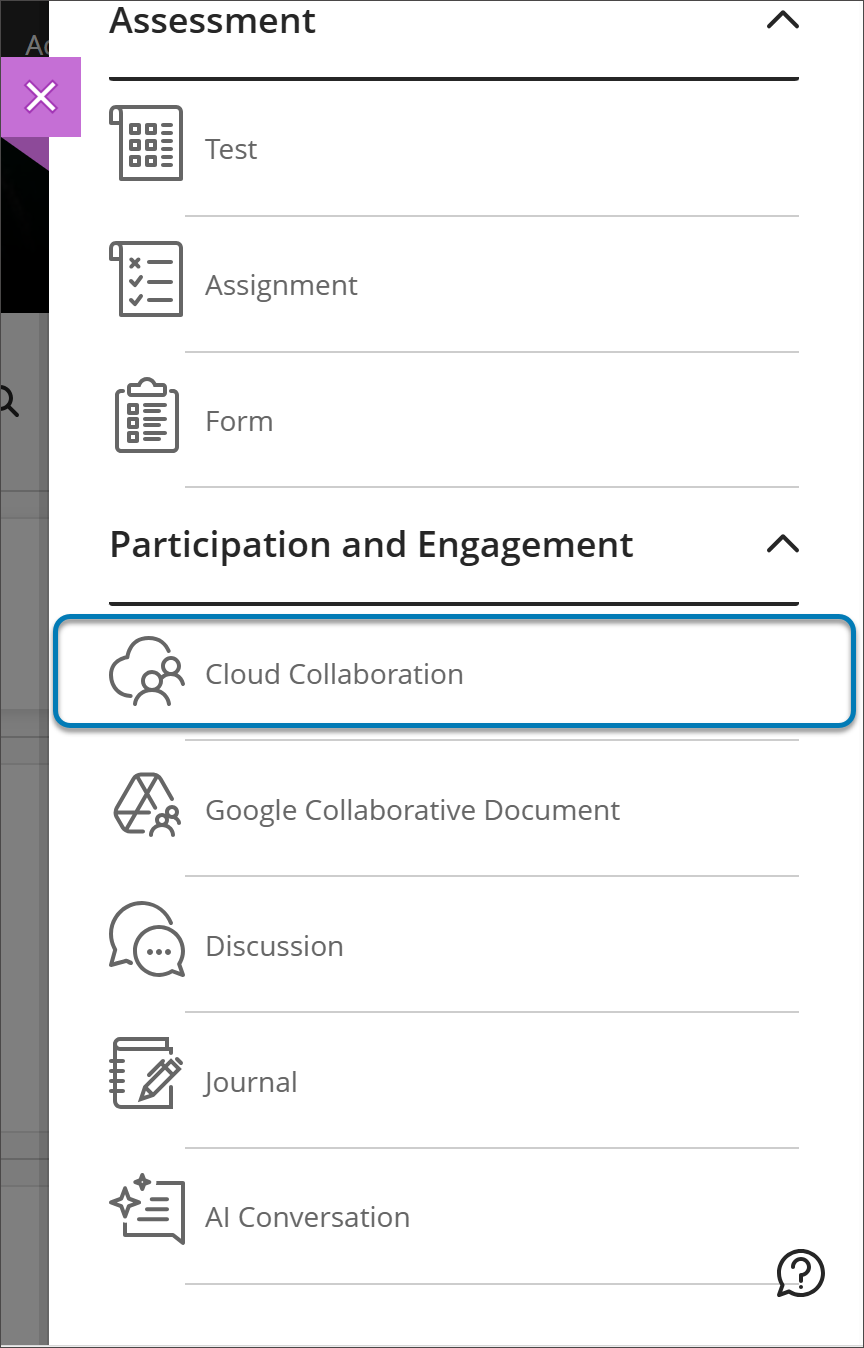The width and height of the screenshot is (864, 1348).
Task: Click the Cloud Collaboration icon
Action: click(x=146, y=671)
